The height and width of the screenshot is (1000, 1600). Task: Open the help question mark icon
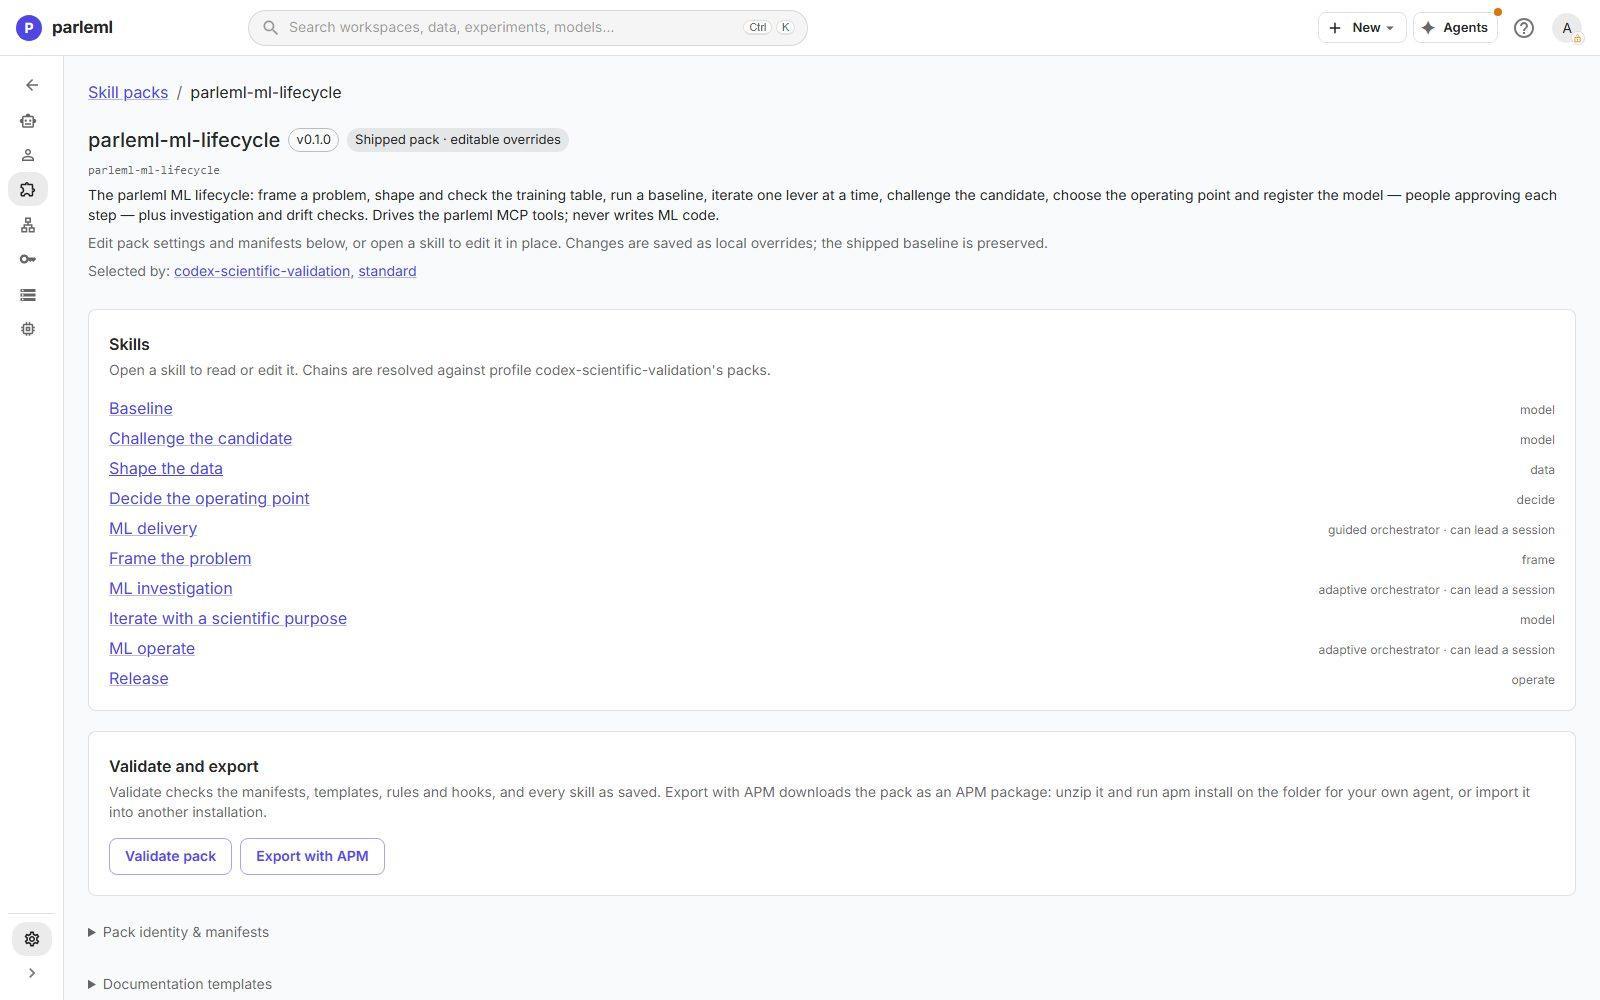point(1523,28)
